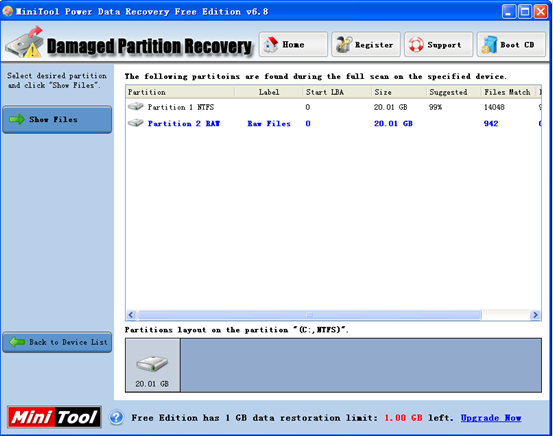Sort by the Files Match column header
Screen dimensions: 553x436
[508, 92]
